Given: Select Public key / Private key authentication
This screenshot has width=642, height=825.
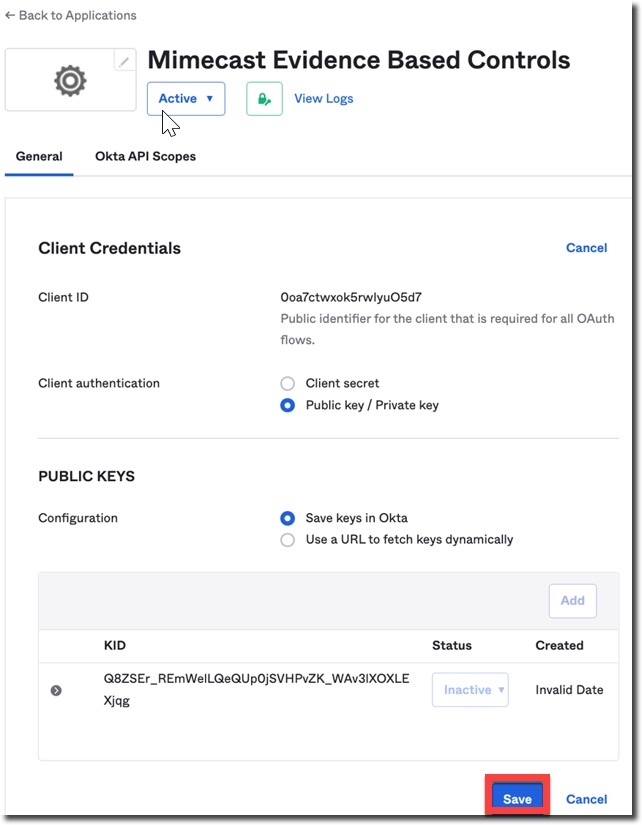Looking at the screenshot, I should (284, 406).
